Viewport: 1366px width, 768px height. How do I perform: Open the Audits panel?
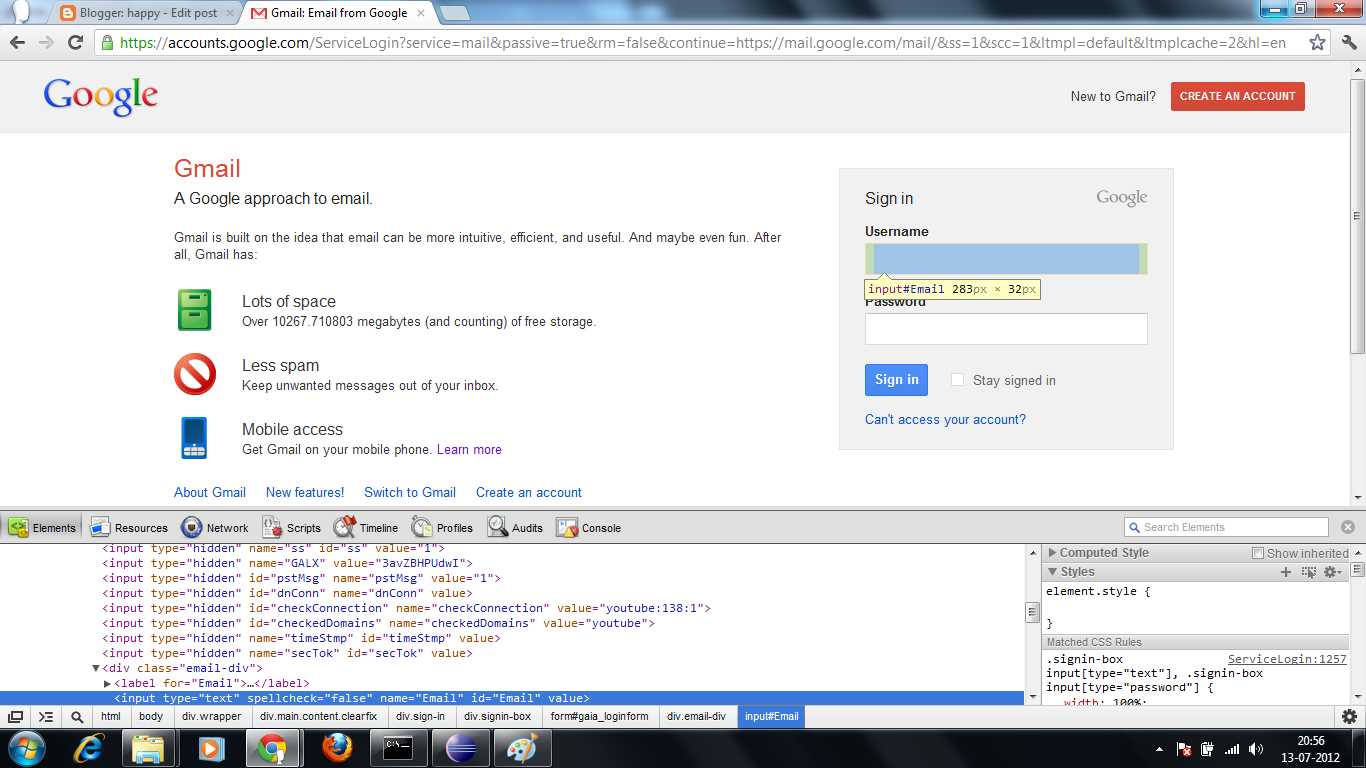point(515,527)
